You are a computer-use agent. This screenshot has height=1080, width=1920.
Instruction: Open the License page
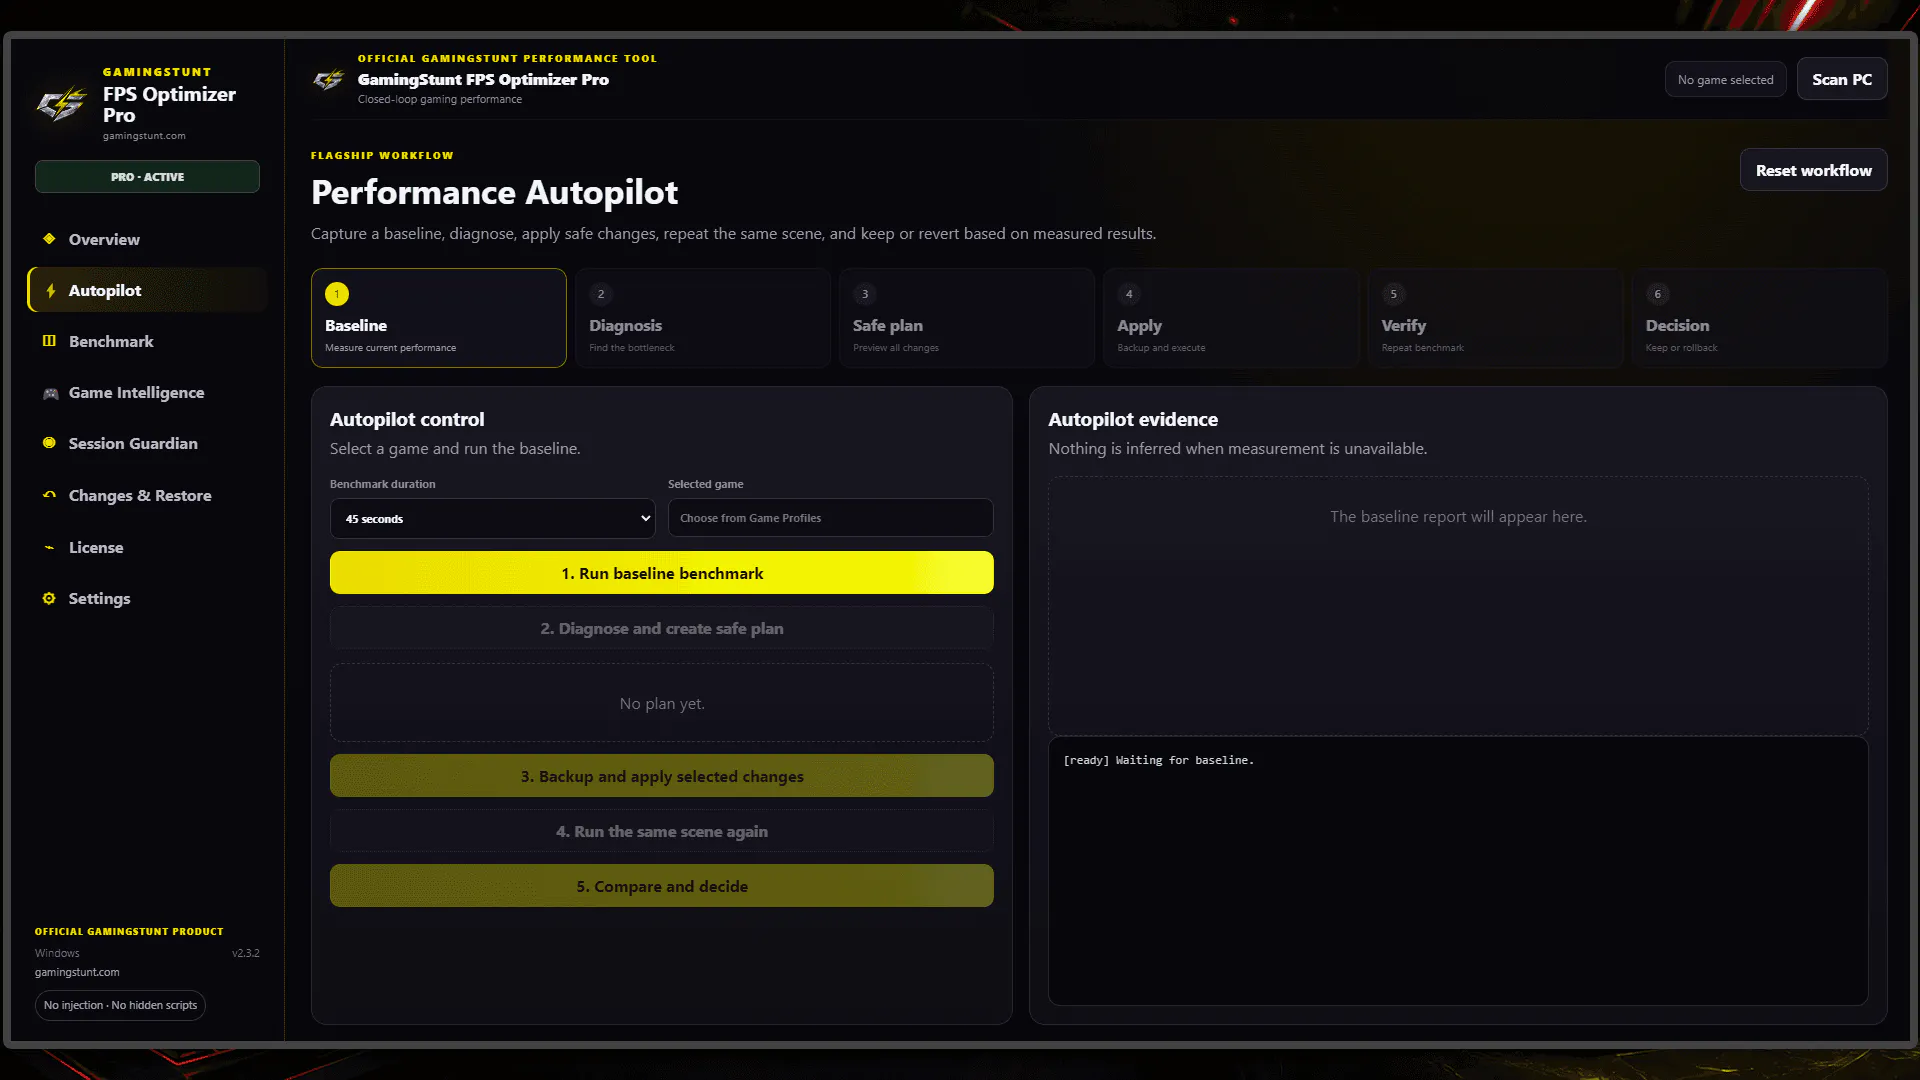click(x=147, y=548)
